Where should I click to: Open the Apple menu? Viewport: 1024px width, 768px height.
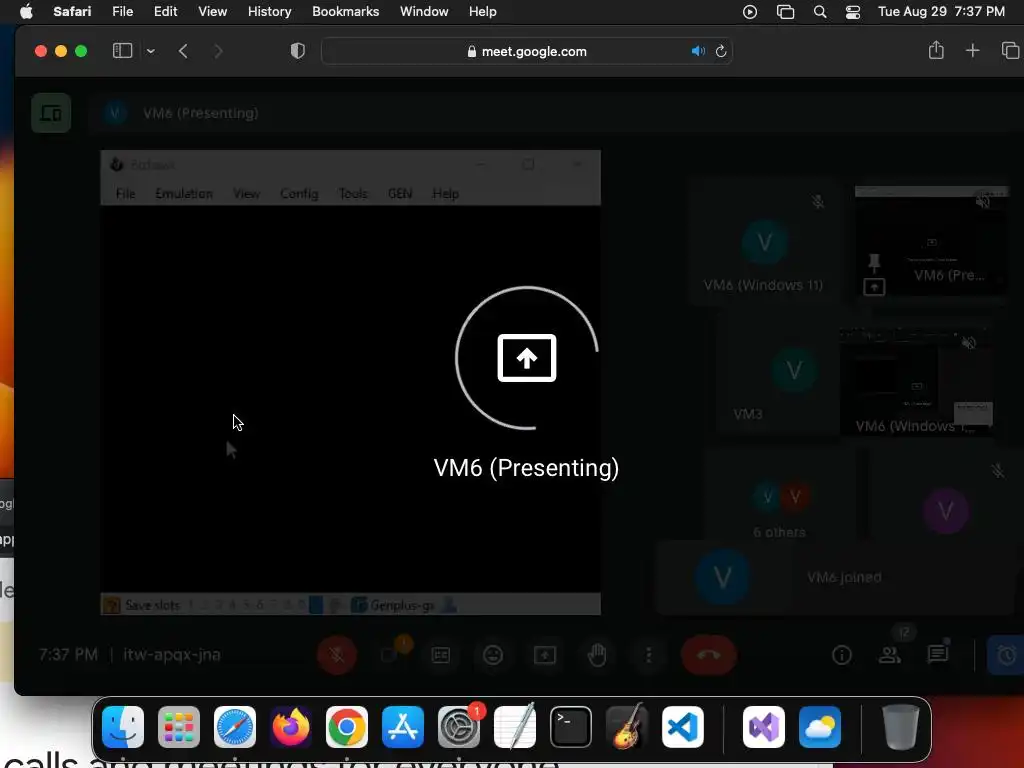(x=26, y=12)
